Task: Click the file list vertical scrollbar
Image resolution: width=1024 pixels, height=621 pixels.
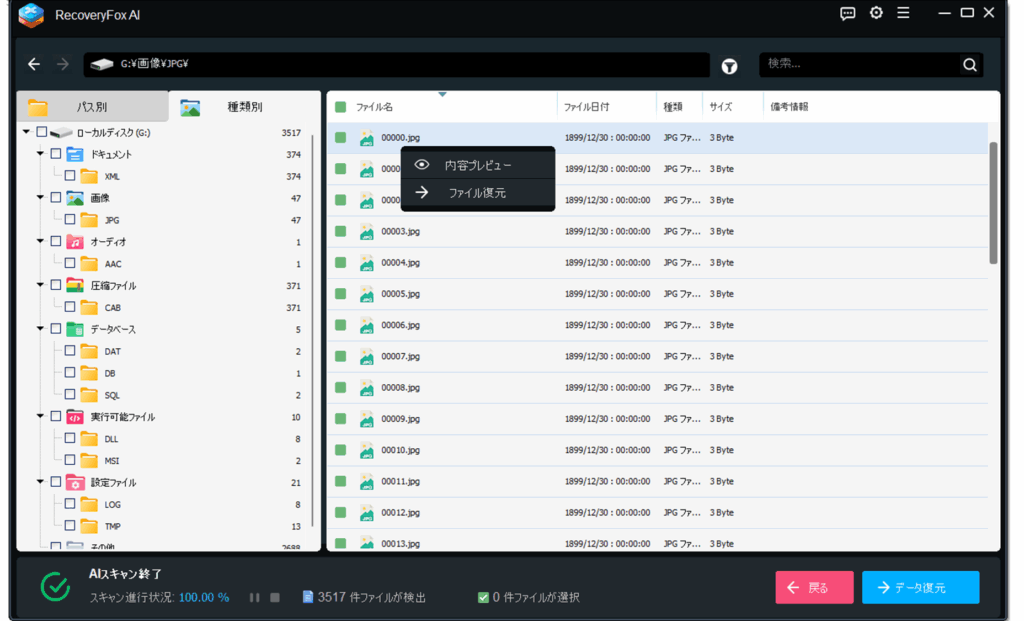Action: [993, 202]
